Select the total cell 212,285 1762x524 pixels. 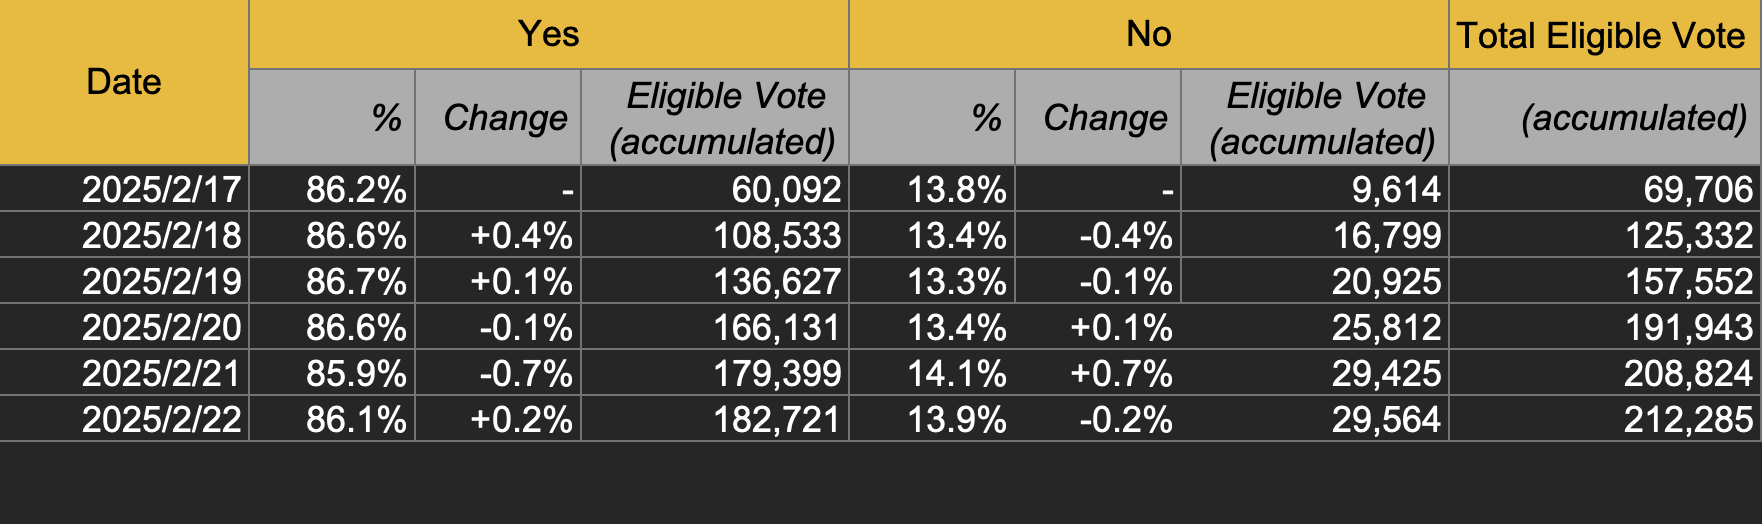tap(1688, 419)
